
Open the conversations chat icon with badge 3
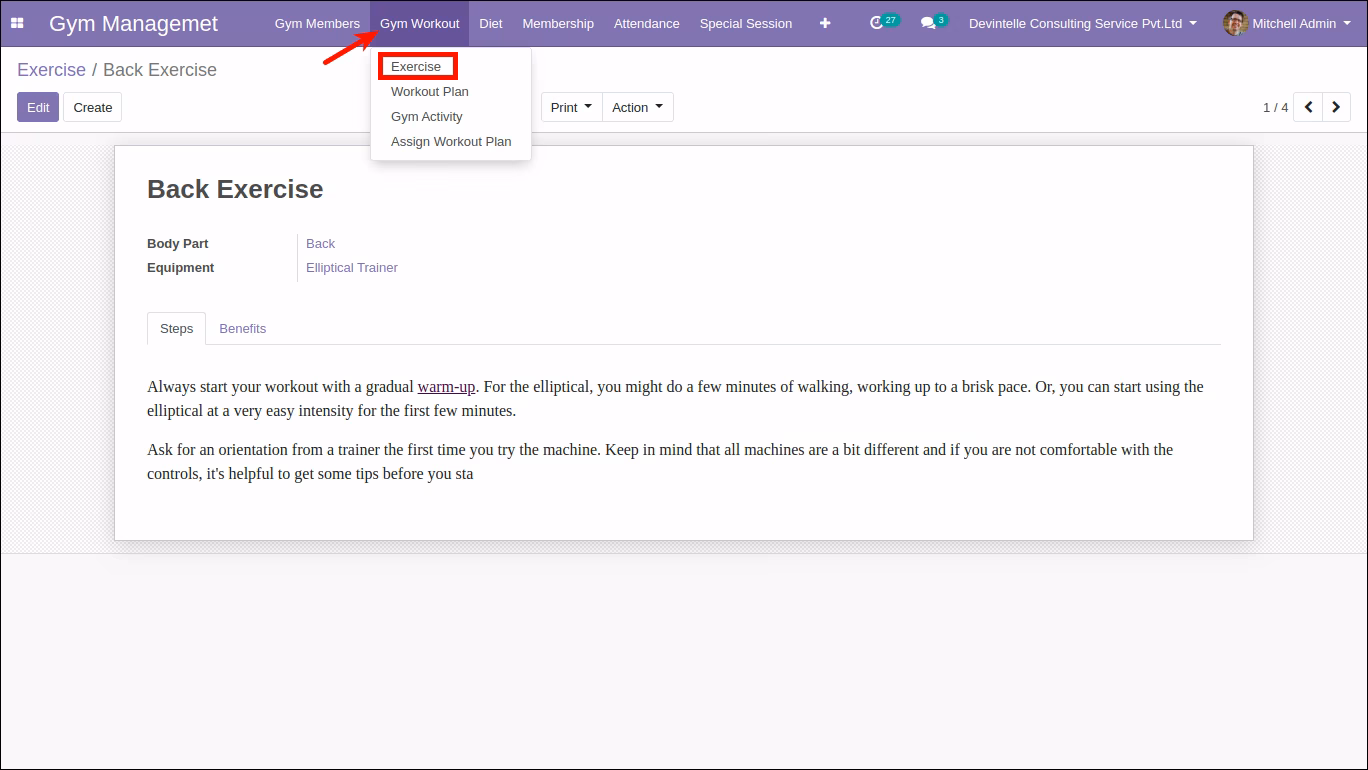coord(934,22)
